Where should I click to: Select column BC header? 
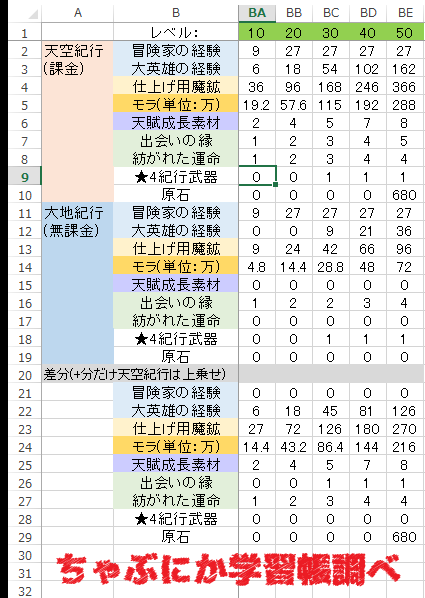point(331,13)
